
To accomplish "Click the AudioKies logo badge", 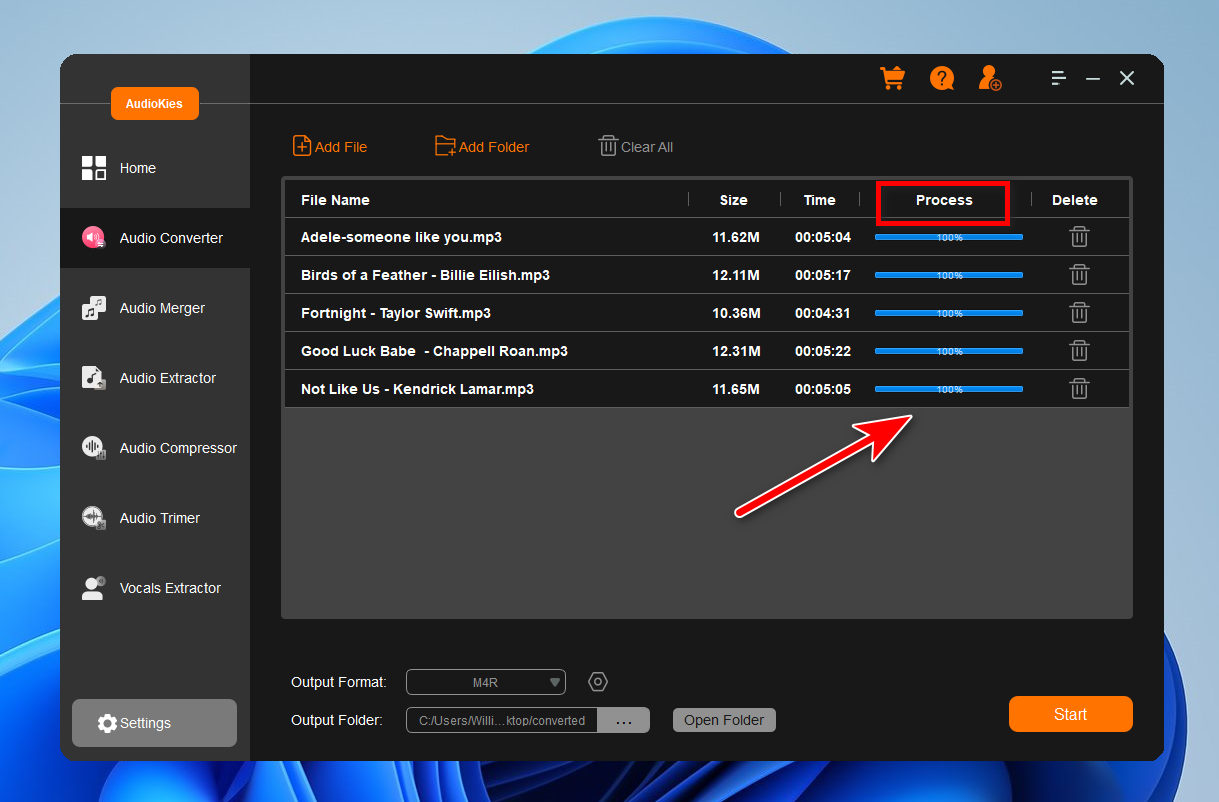I will click(154, 103).
